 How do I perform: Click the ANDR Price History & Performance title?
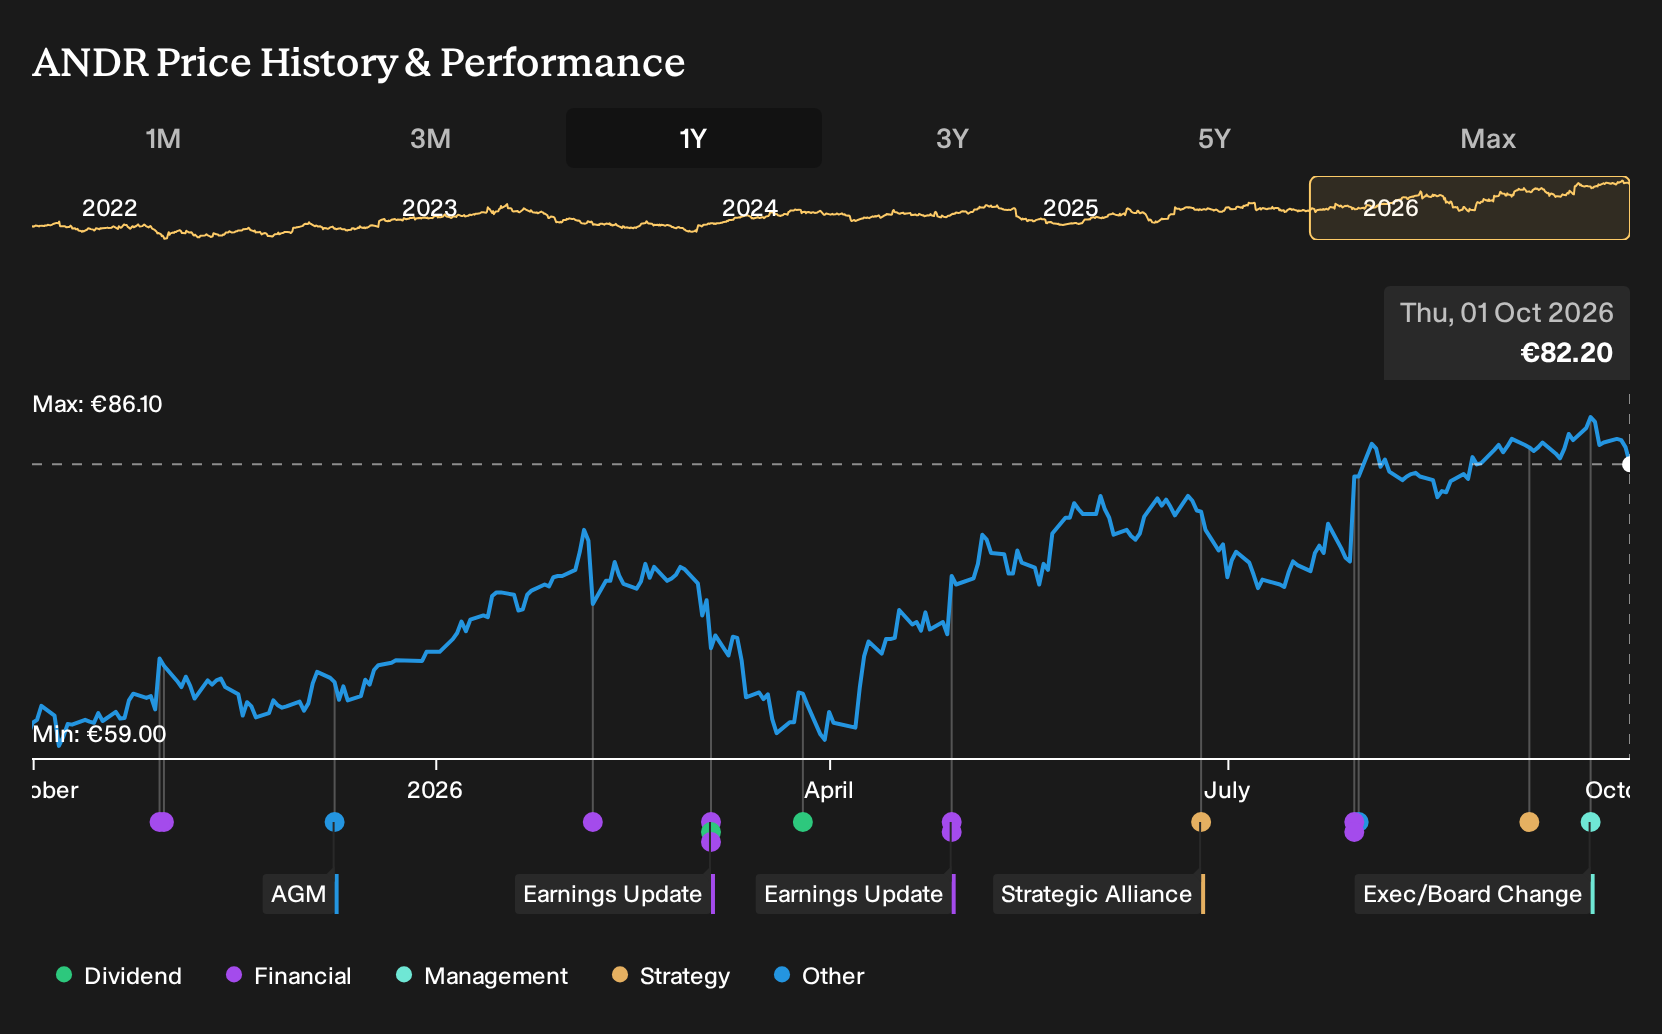[359, 62]
